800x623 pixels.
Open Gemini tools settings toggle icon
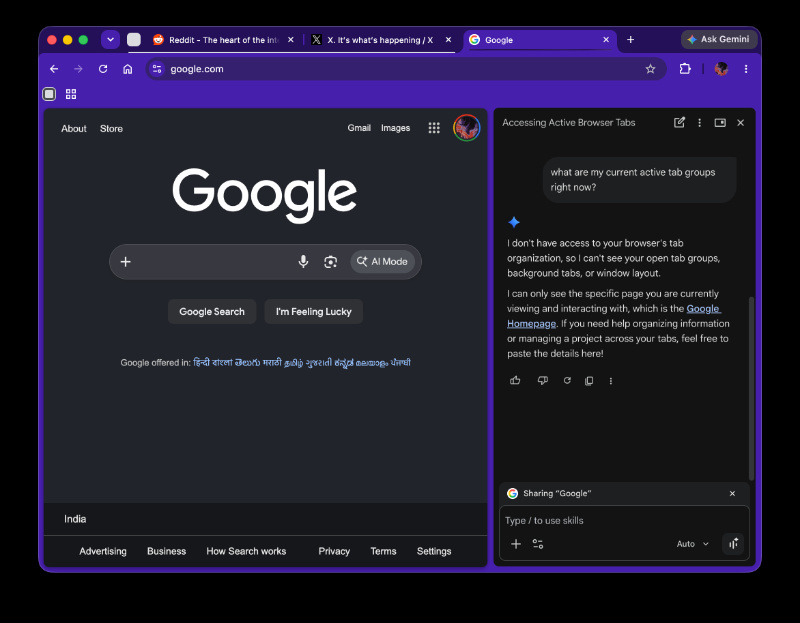(x=538, y=544)
